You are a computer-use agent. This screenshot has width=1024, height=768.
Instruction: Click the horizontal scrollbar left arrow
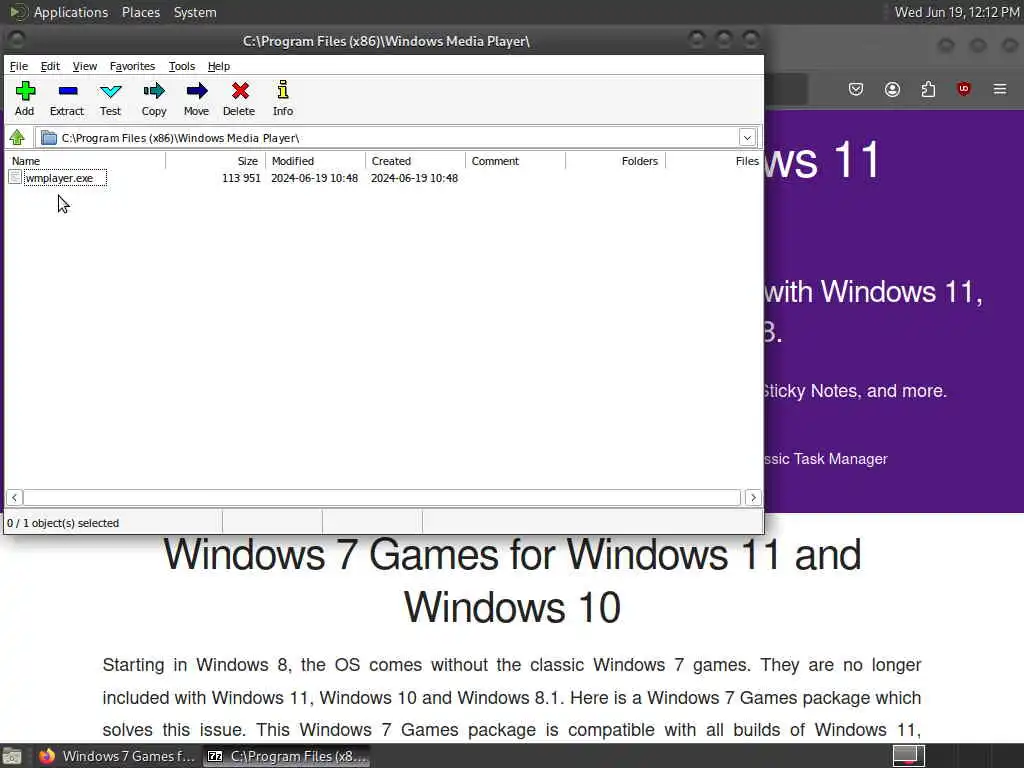pyautogui.click(x=14, y=498)
